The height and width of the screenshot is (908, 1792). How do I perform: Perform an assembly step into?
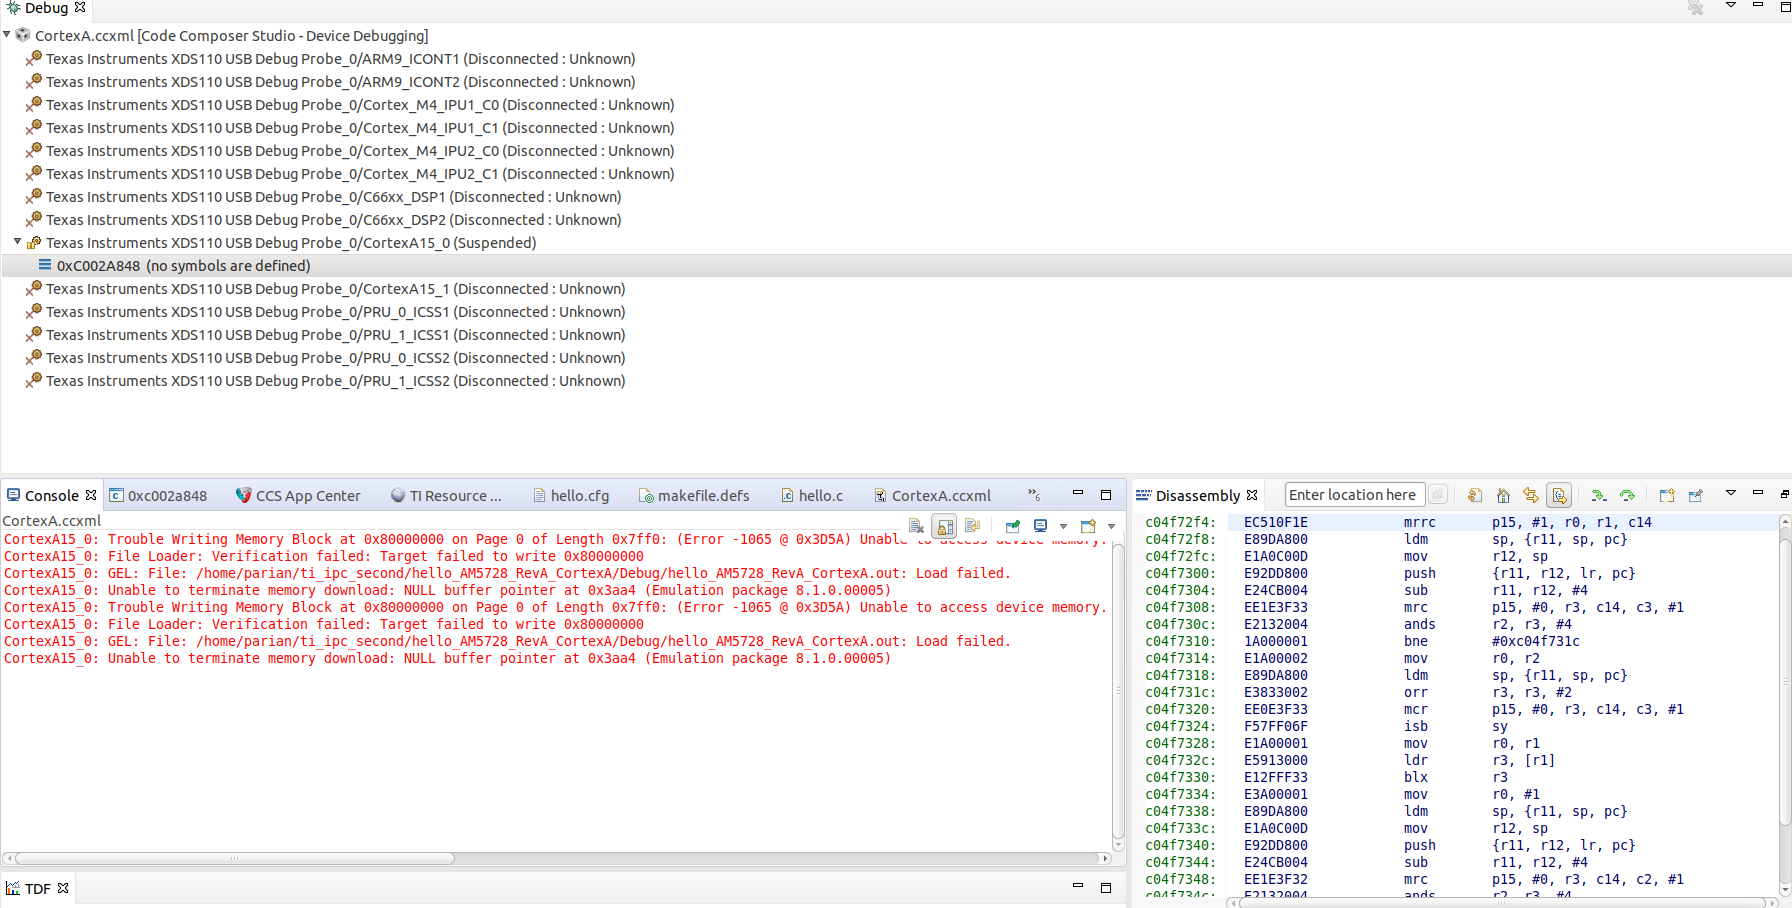[1598, 495]
